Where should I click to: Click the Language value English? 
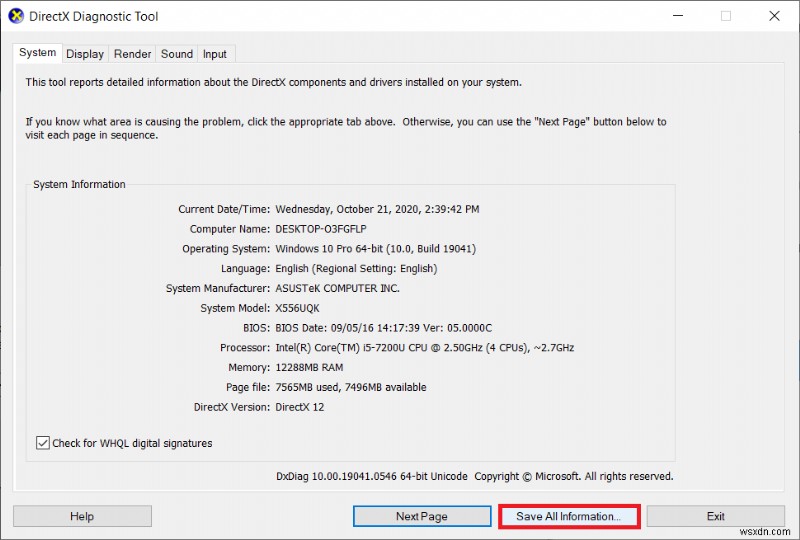tap(356, 268)
